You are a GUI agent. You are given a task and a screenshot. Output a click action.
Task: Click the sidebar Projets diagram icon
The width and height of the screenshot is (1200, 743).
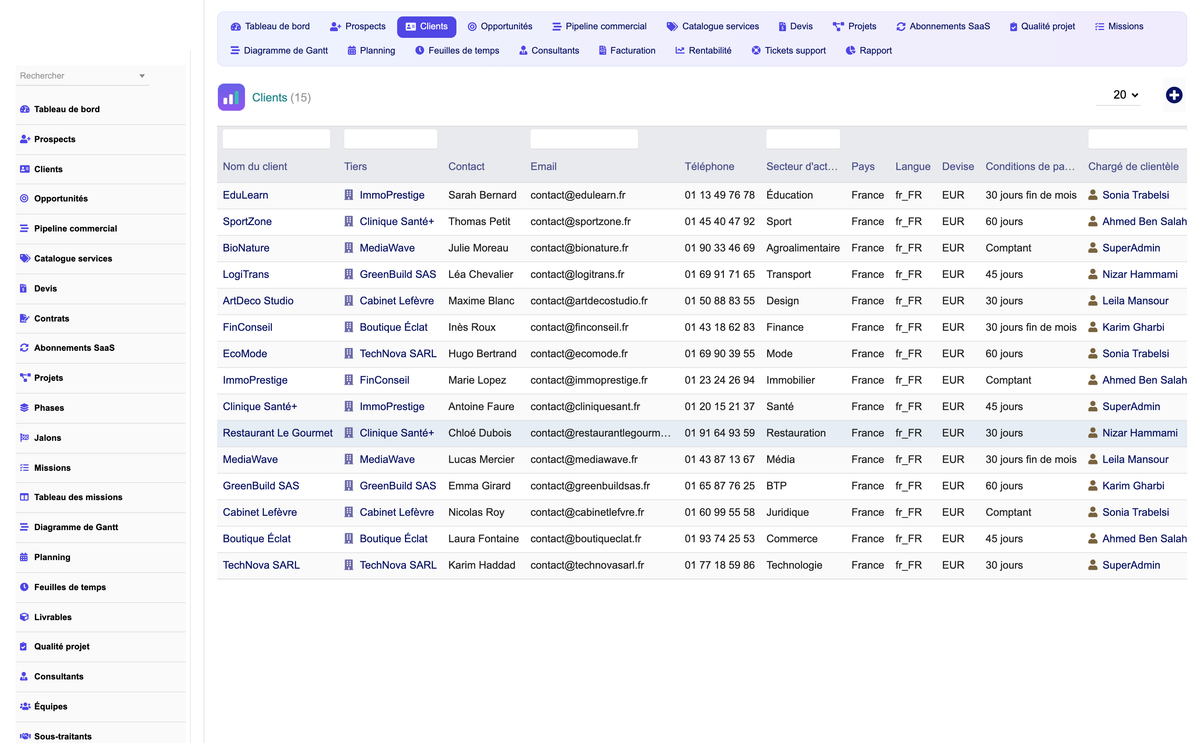(x=25, y=378)
